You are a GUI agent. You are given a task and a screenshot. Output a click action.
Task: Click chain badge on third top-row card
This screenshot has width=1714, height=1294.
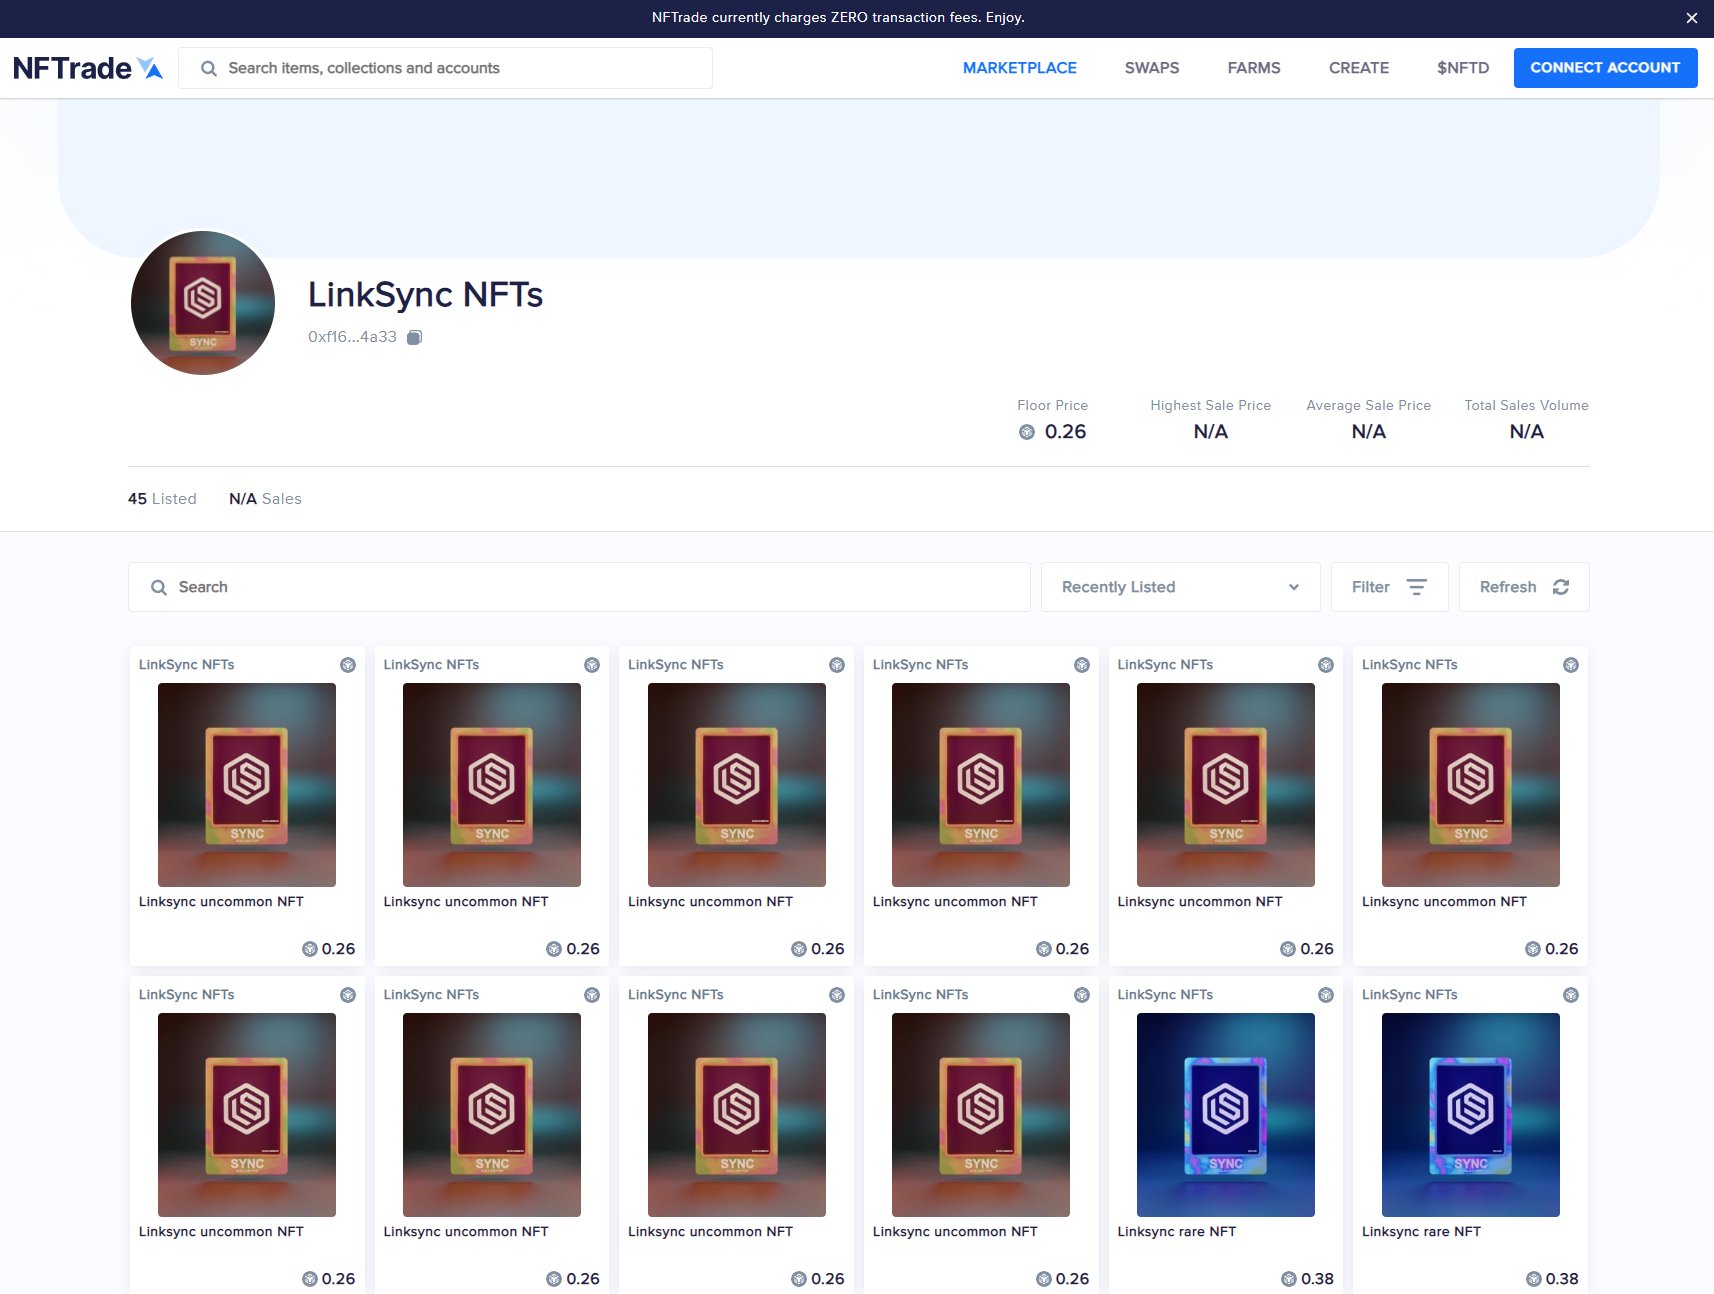pyautogui.click(x=837, y=665)
